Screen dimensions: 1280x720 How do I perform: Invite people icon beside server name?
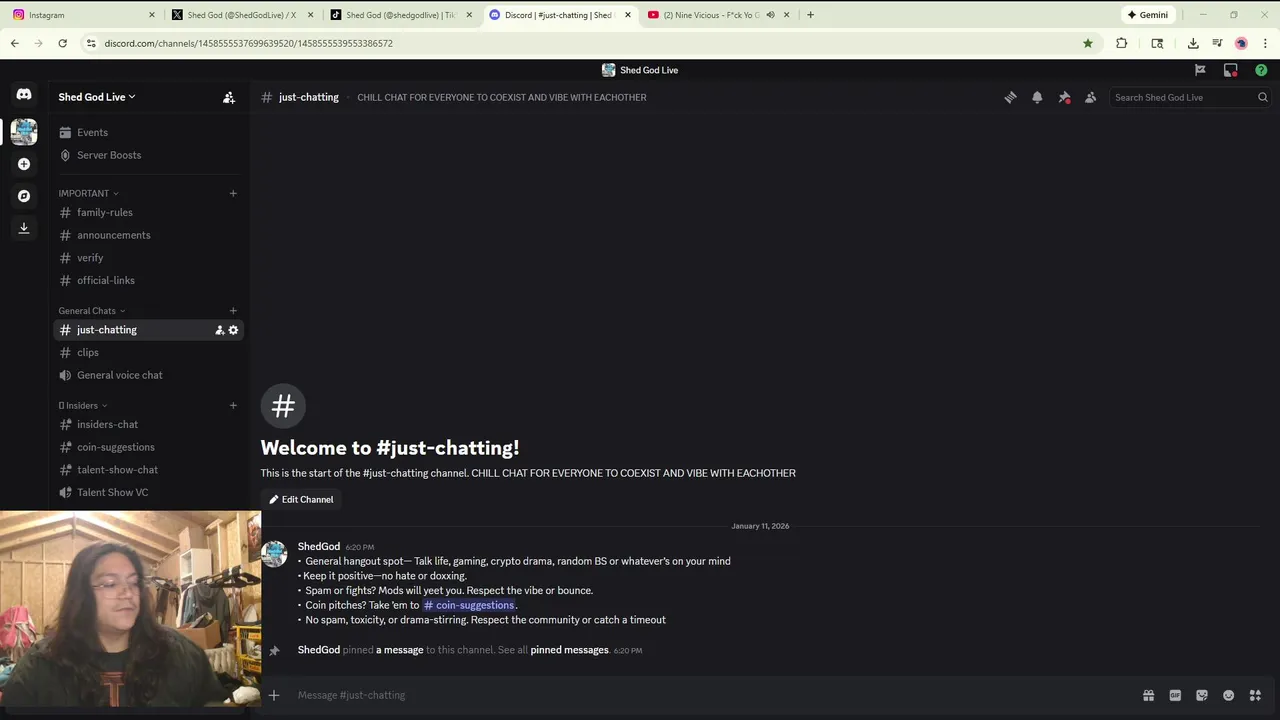coord(229,97)
